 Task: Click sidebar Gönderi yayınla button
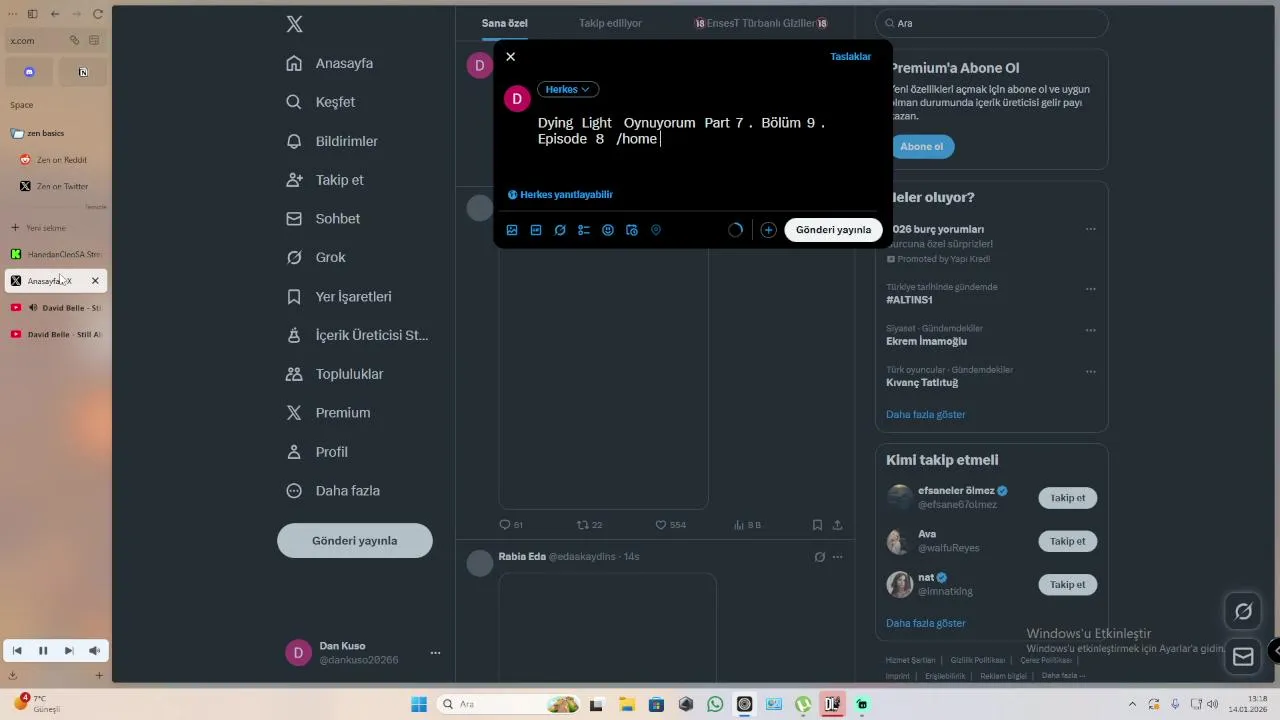pyautogui.click(x=355, y=541)
